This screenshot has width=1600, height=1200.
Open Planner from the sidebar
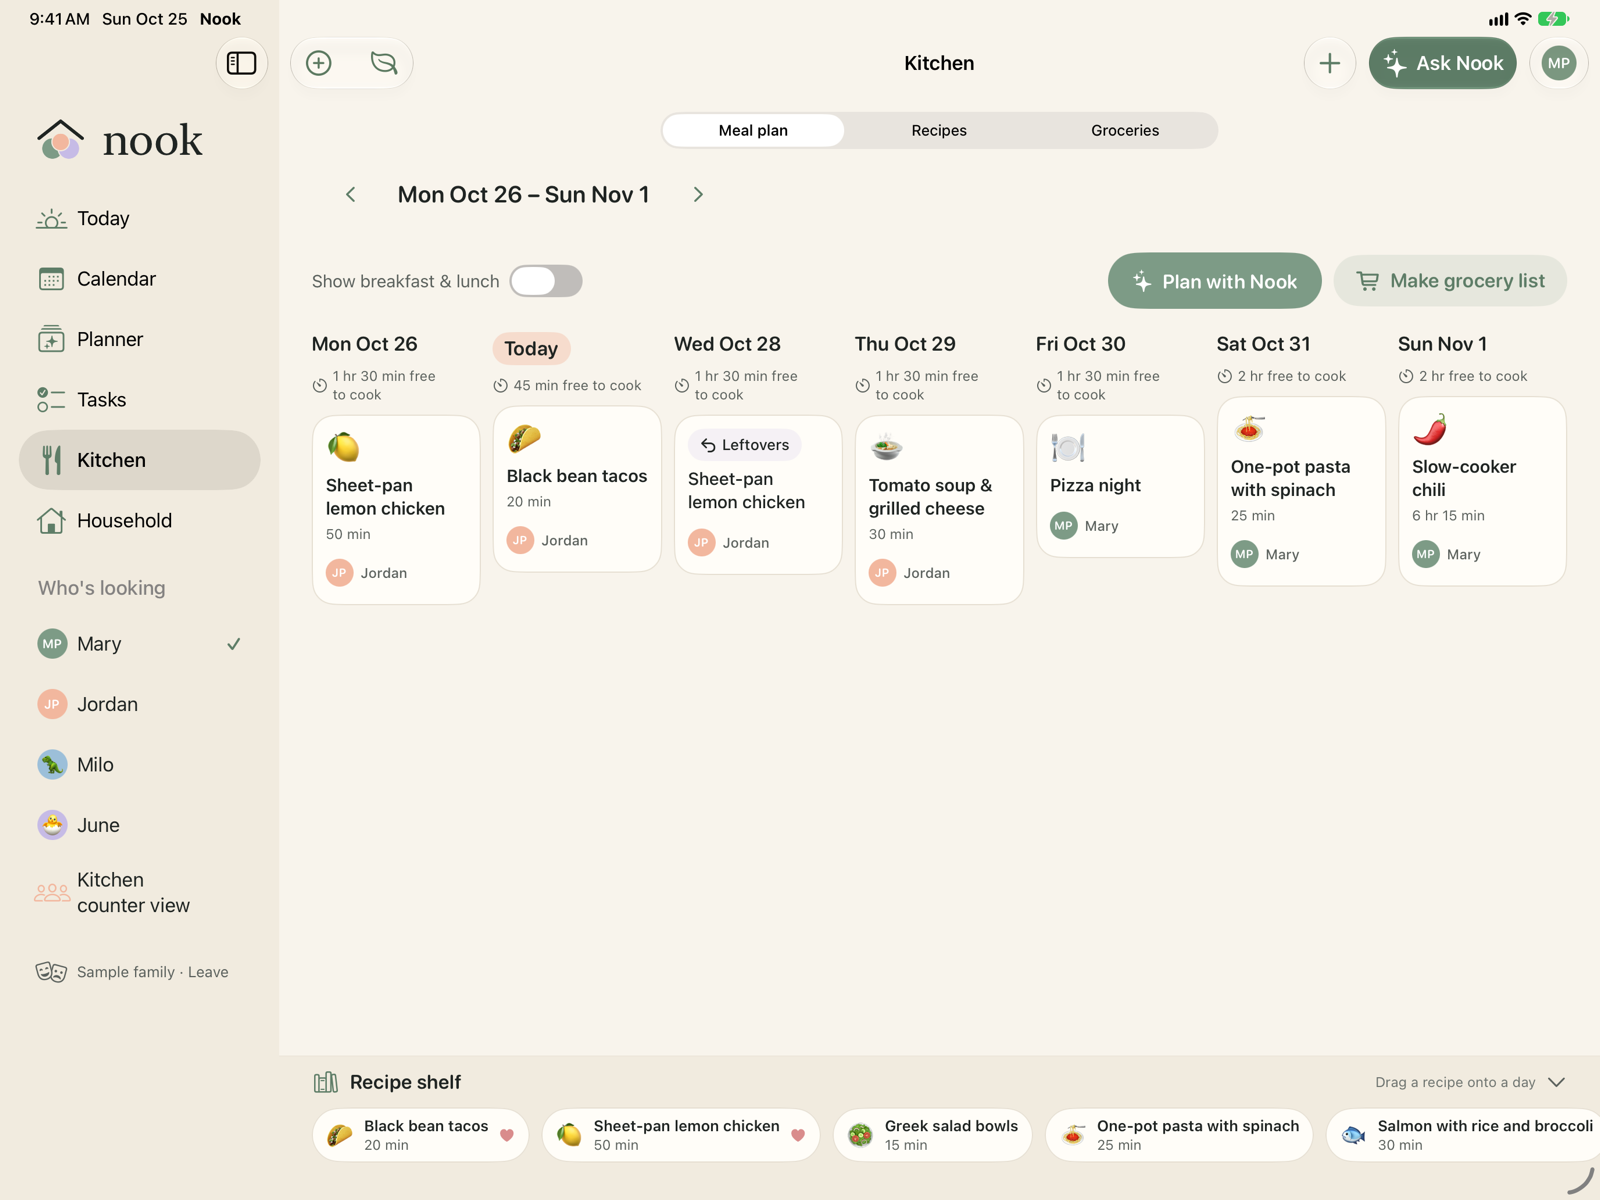[140, 339]
